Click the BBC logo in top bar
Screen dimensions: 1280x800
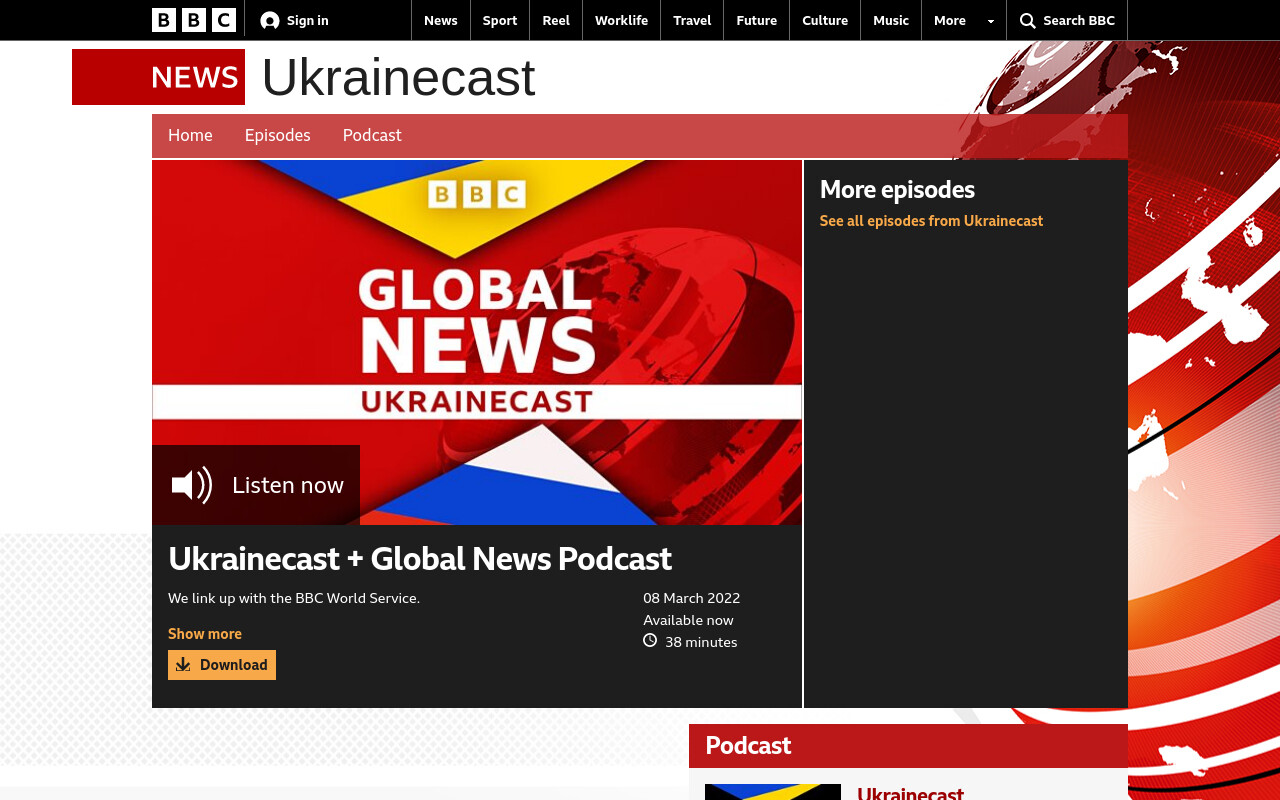click(194, 20)
